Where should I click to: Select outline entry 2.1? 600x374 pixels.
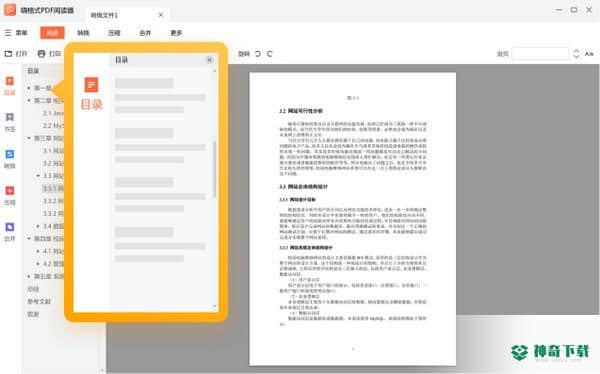click(x=53, y=113)
